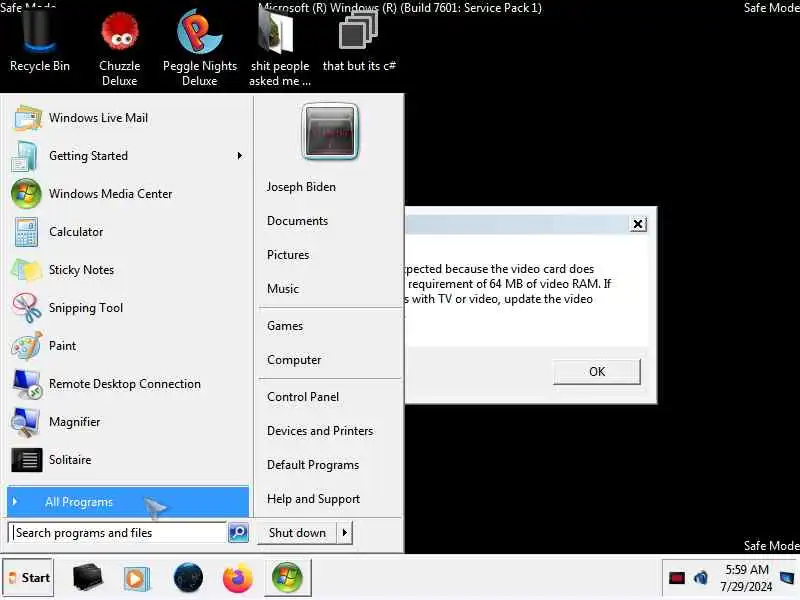Click the search magnifier button

[x=238, y=533]
